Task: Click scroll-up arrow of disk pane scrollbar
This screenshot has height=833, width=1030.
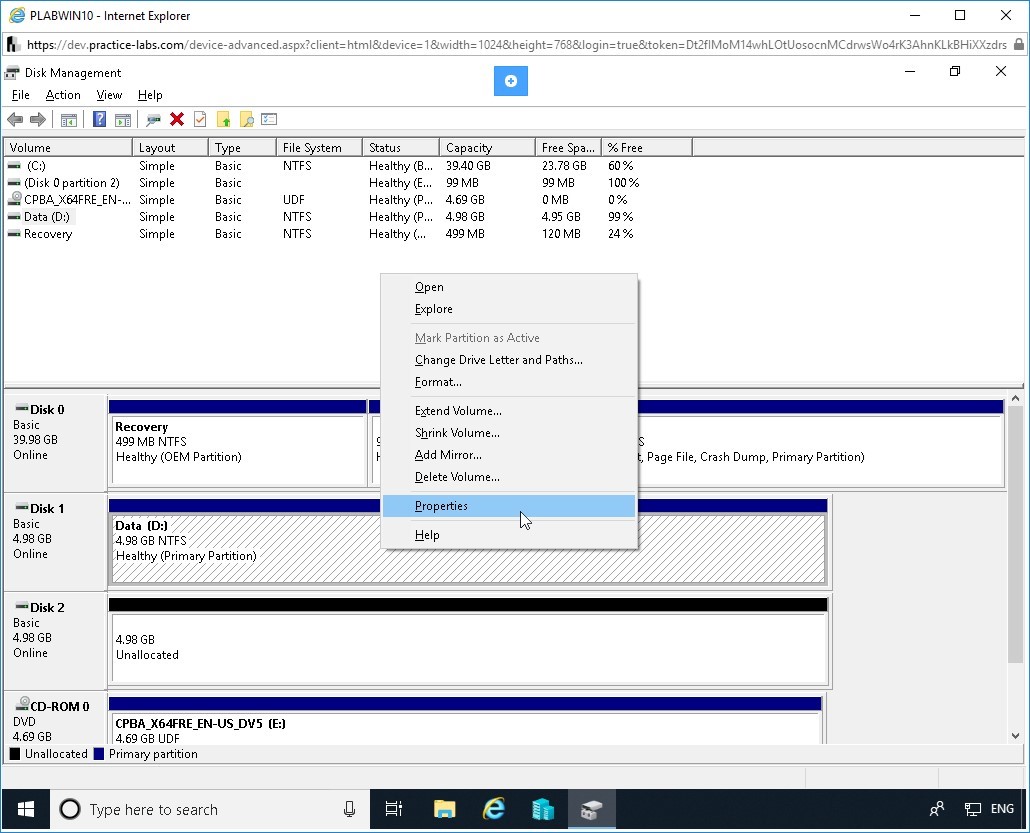Action: pyautogui.click(x=1016, y=398)
